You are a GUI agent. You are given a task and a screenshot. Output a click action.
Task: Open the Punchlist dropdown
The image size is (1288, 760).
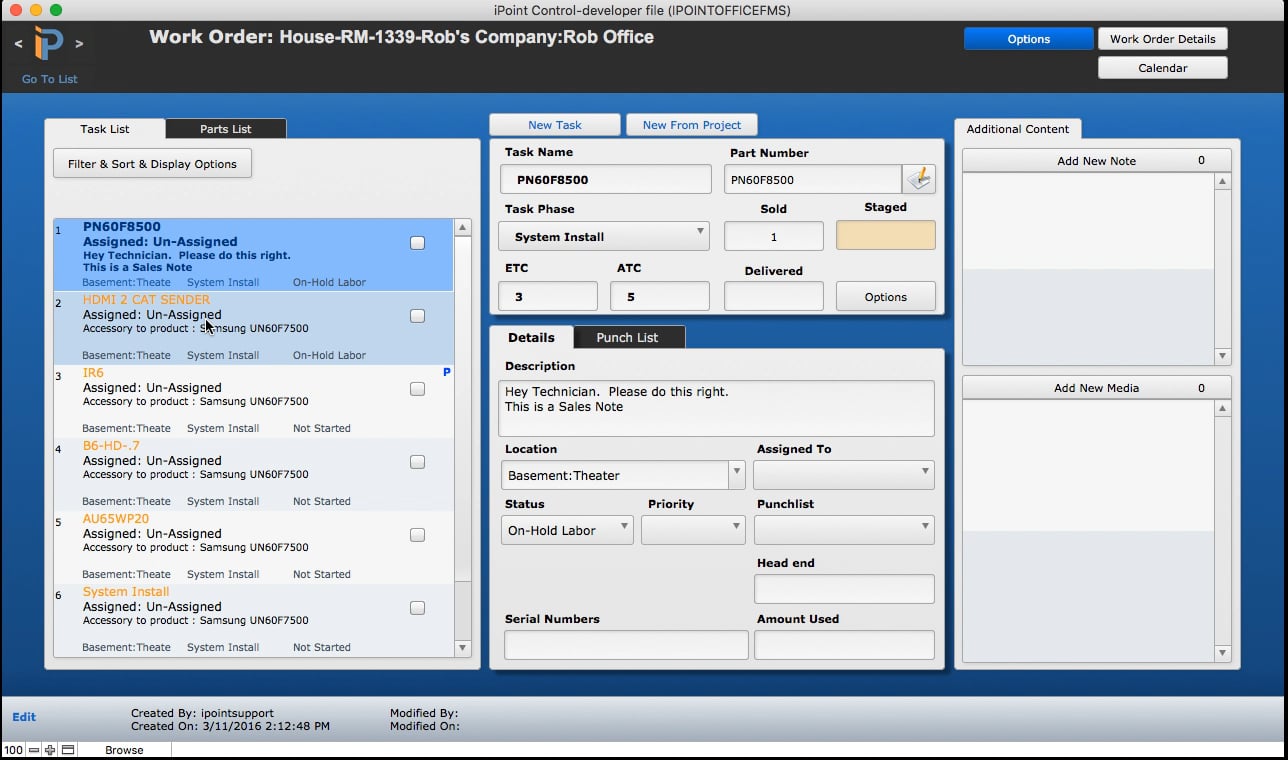coord(844,530)
